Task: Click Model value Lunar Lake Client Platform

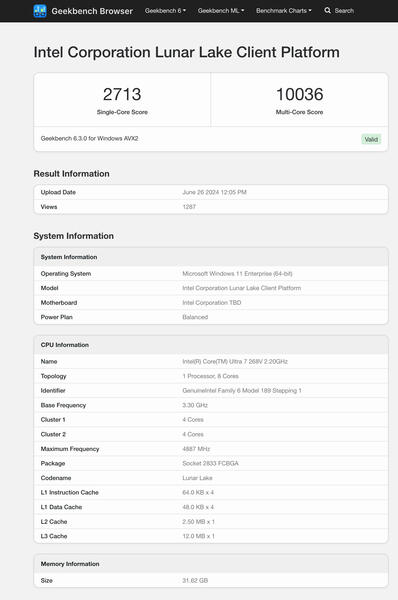Action: [241, 288]
